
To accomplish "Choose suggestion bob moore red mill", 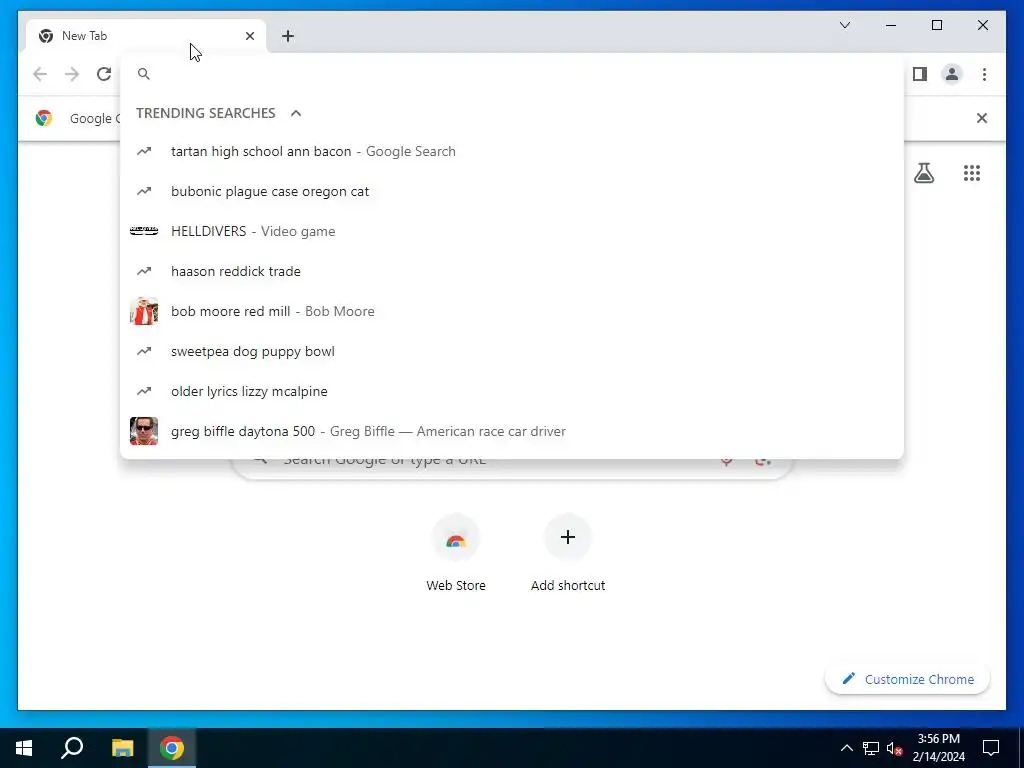I will point(512,312).
